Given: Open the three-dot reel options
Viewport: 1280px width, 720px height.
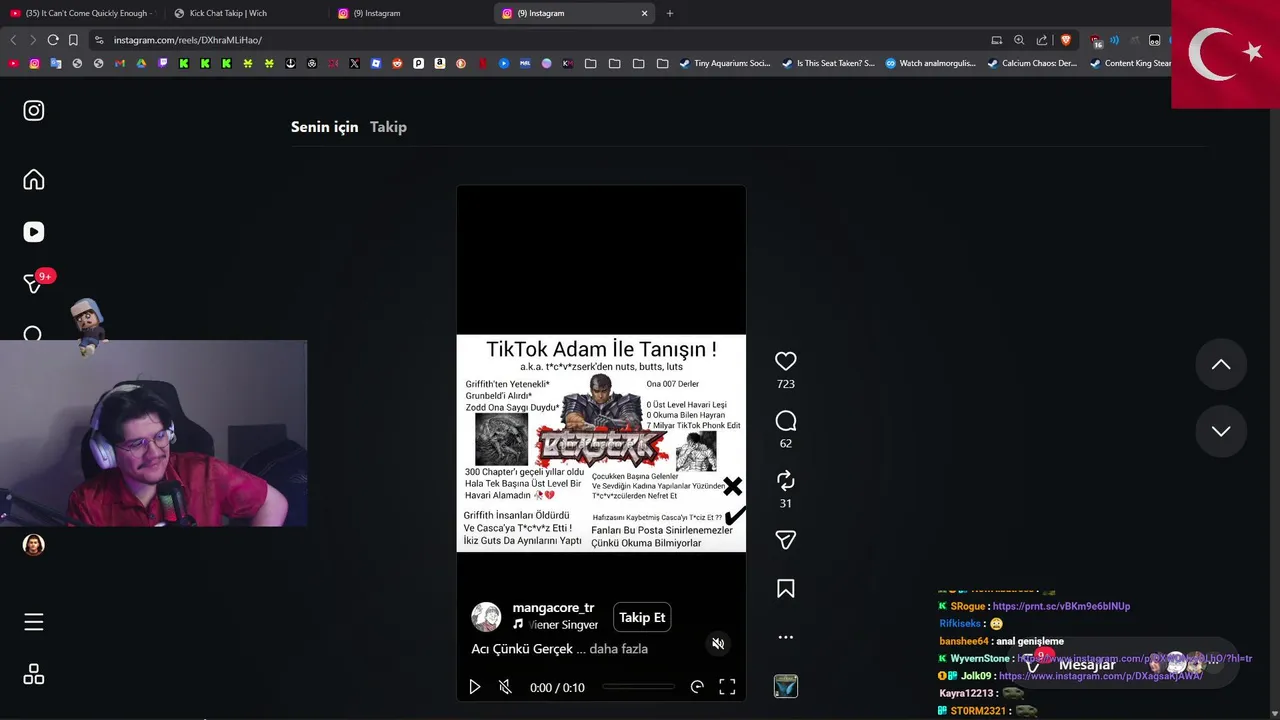Looking at the screenshot, I should point(786,637).
